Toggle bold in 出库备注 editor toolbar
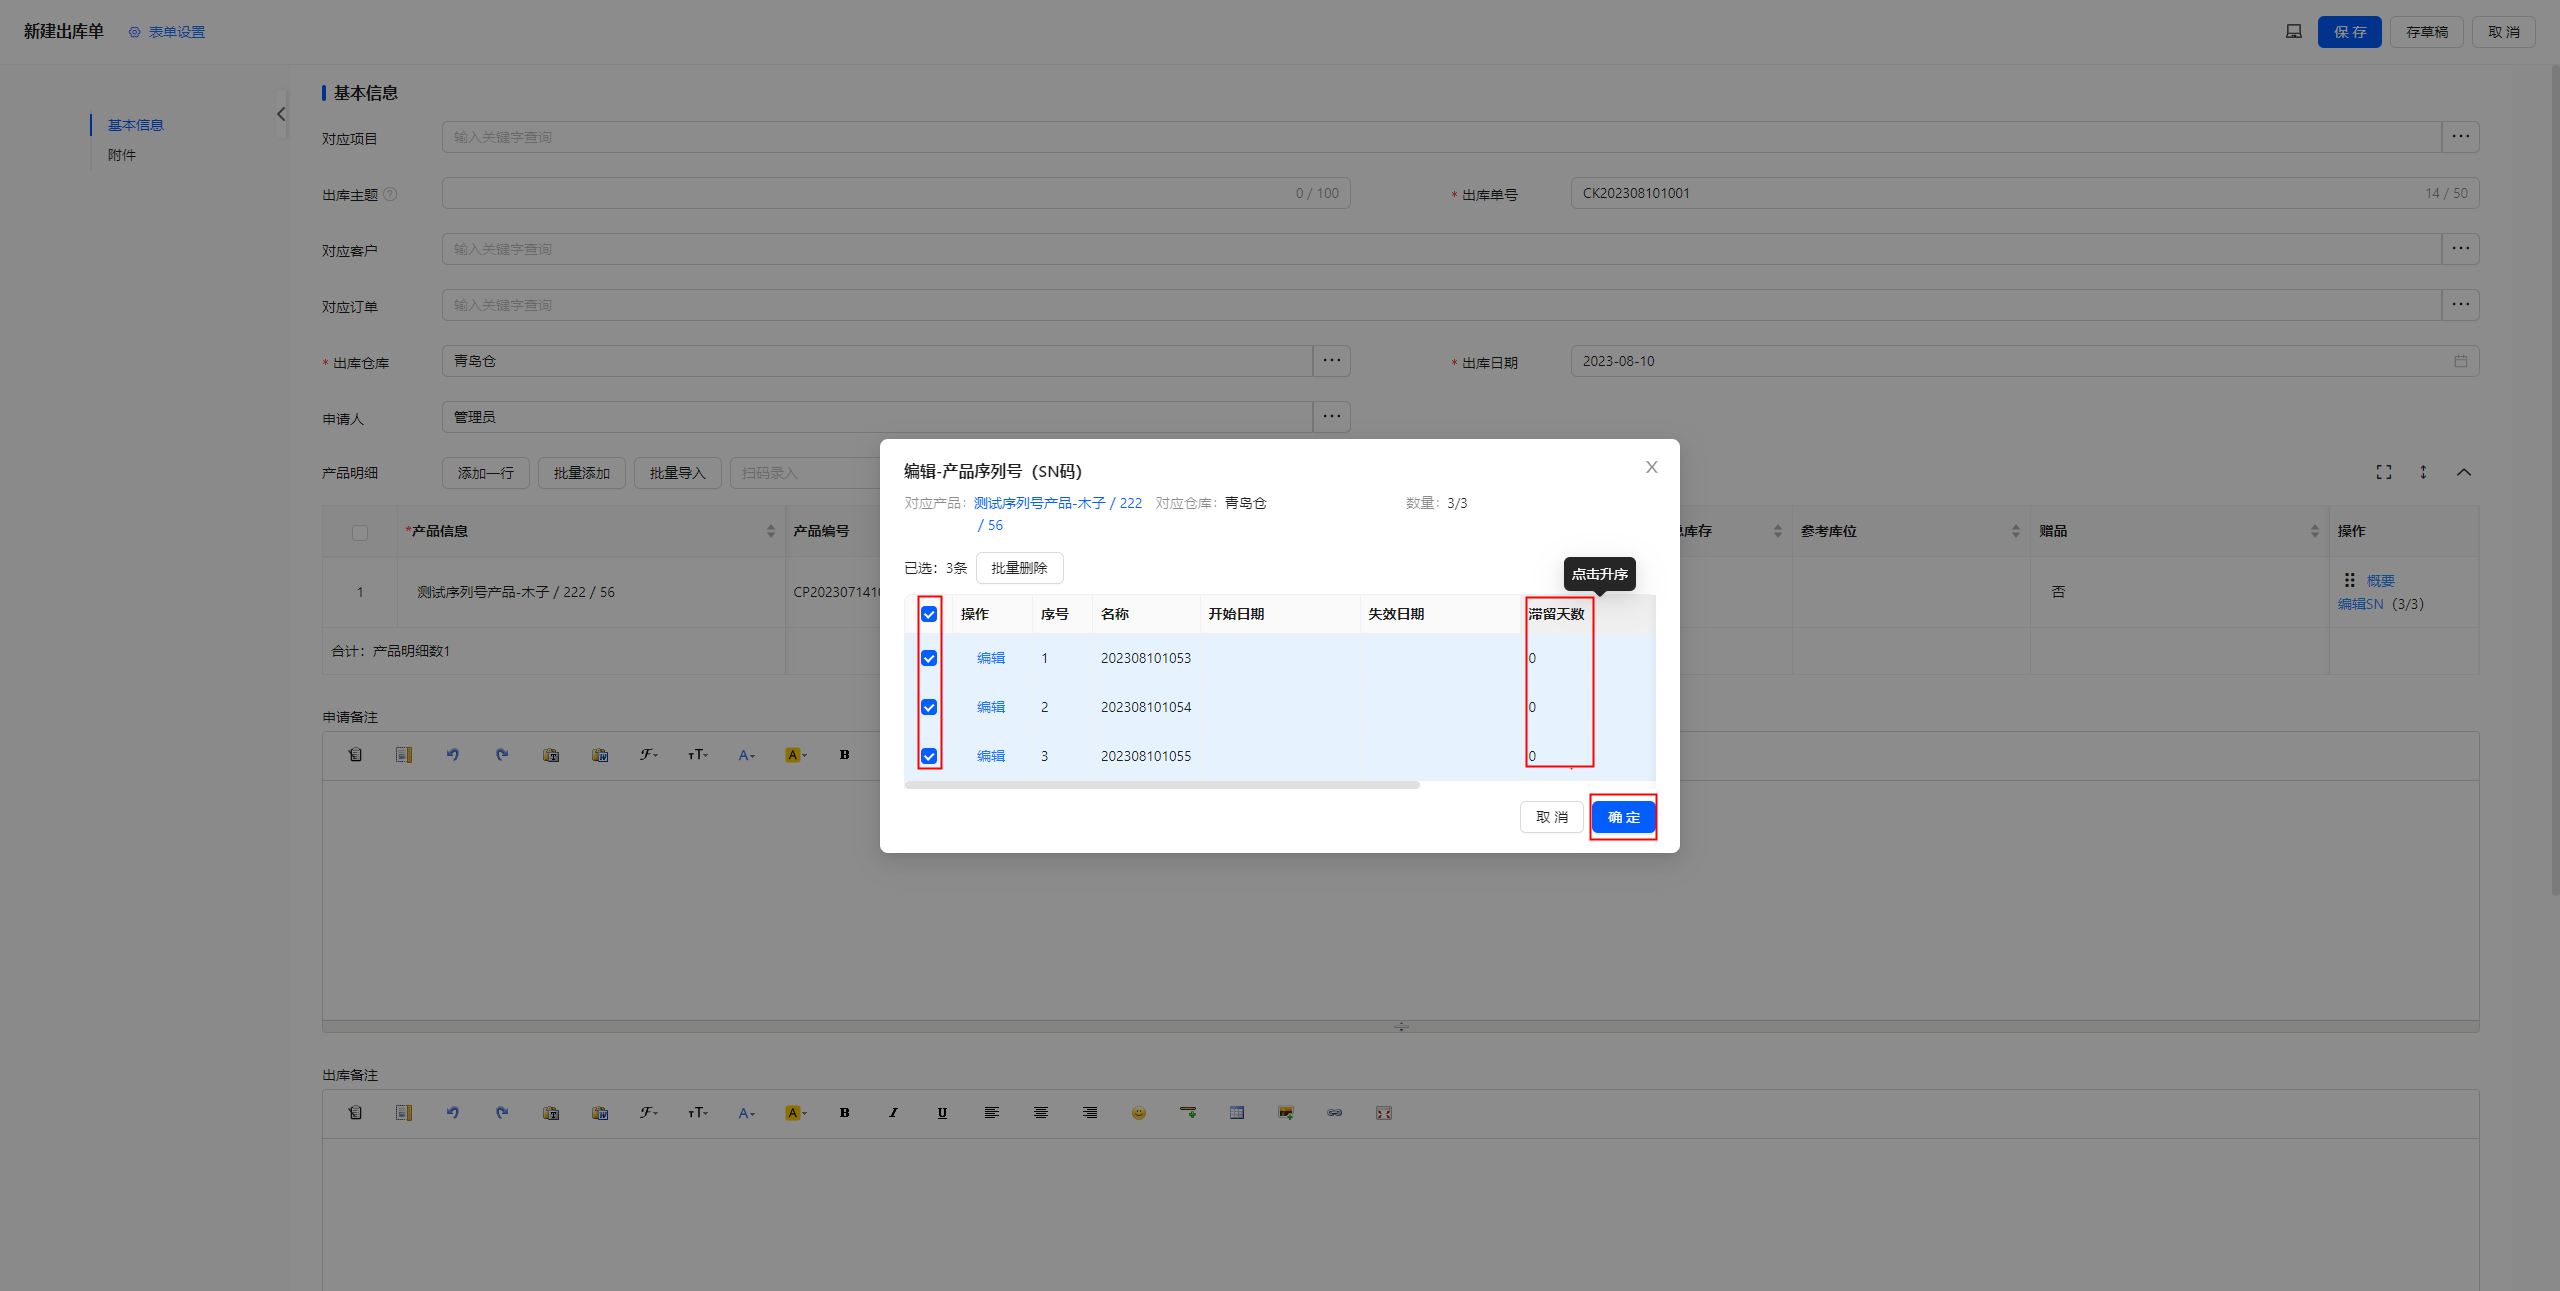Screen dimensions: 2560x1291 (845, 1113)
